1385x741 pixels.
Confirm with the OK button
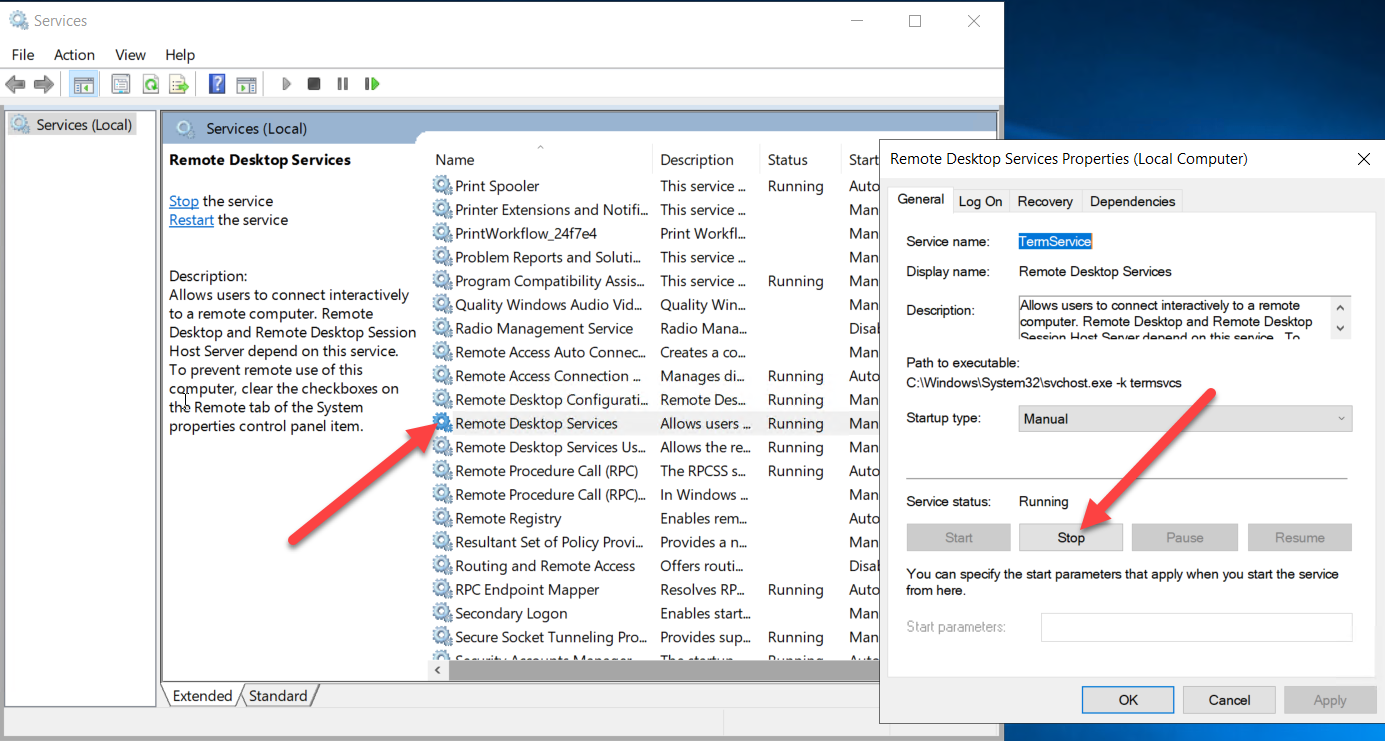point(1129,700)
